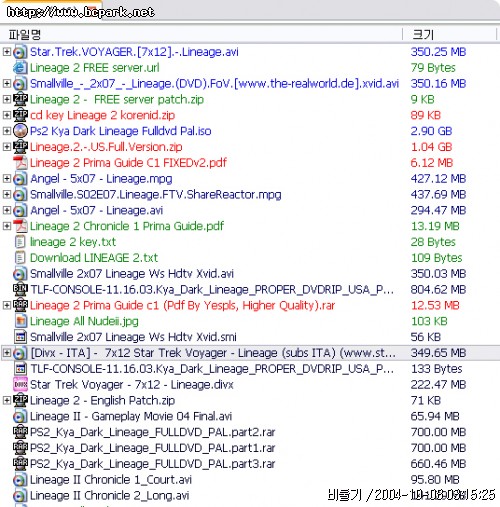Click the 65.94 MB size value
The width and height of the screenshot is (500, 507).
(435, 416)
